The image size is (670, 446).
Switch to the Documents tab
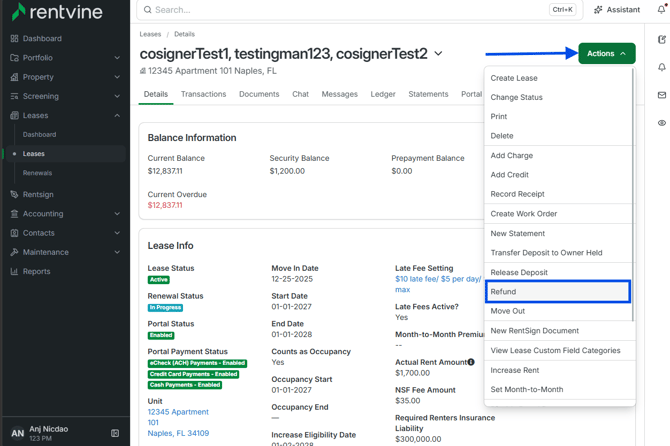(259, 94)
